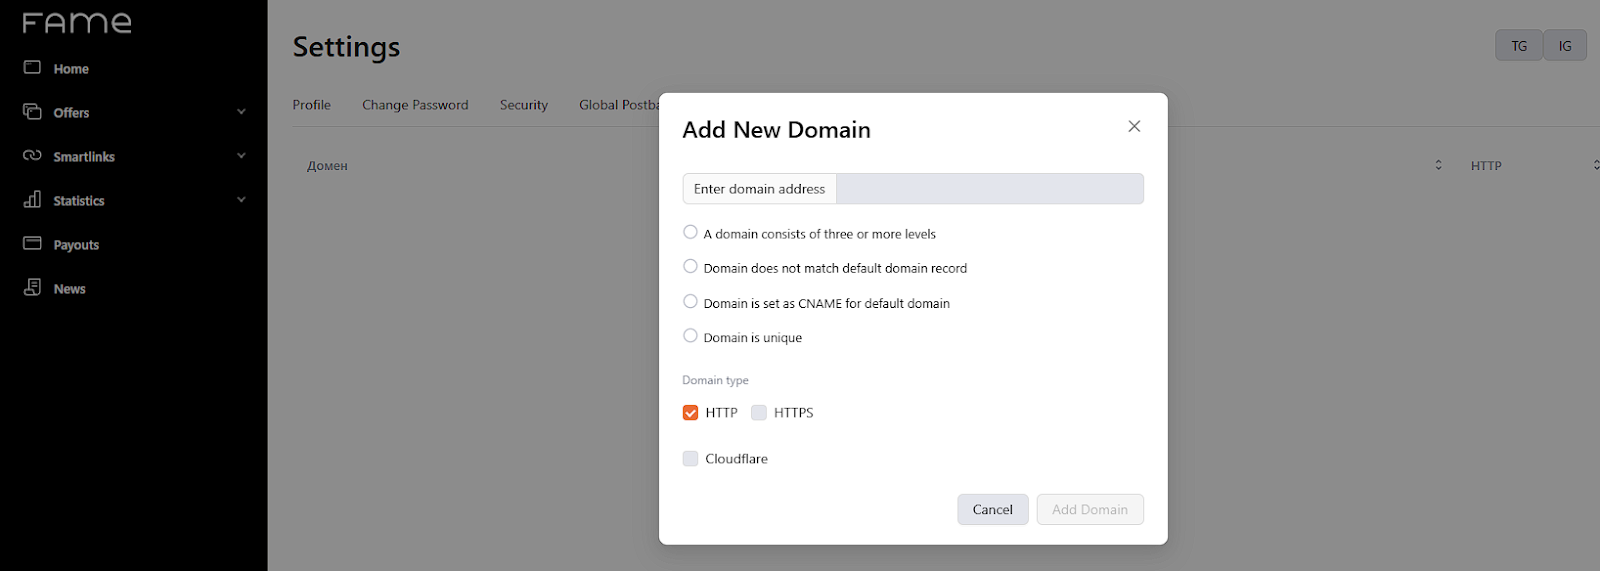Open the Global Postback tab
Image resolution: width=1600 pixels, height=571 pixels.
(x=619, y=104)
